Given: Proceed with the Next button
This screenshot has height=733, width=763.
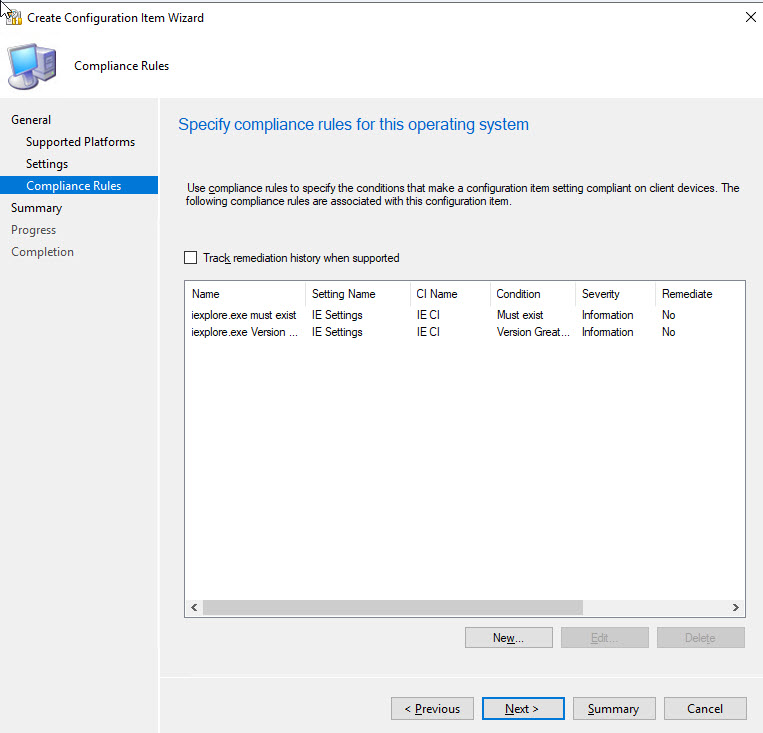Looking at the screenshot, I should (522, 709).
